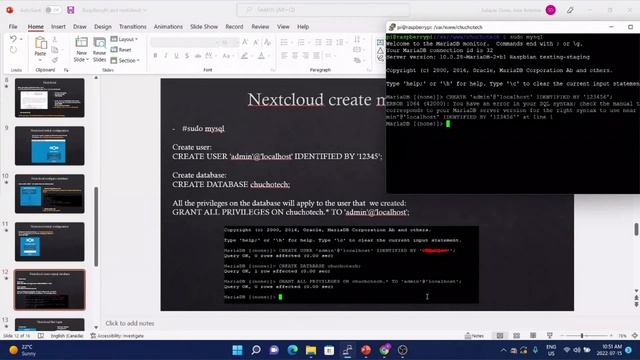Switch to the Insert tab
The width and height of the screenshot is (640, 360).
click(58, 27)
